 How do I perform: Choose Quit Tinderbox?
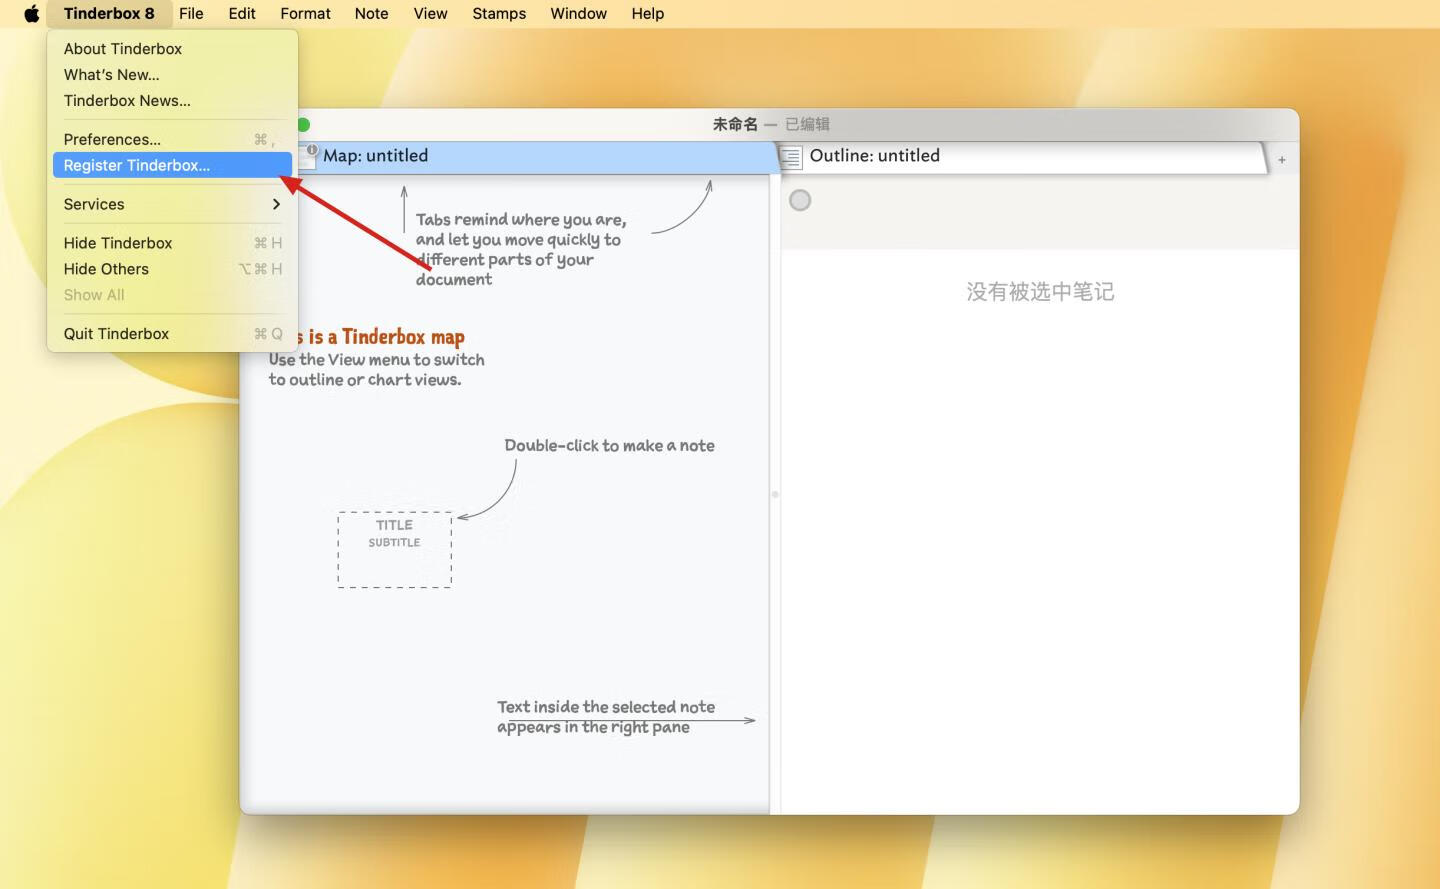click(172, 334)
